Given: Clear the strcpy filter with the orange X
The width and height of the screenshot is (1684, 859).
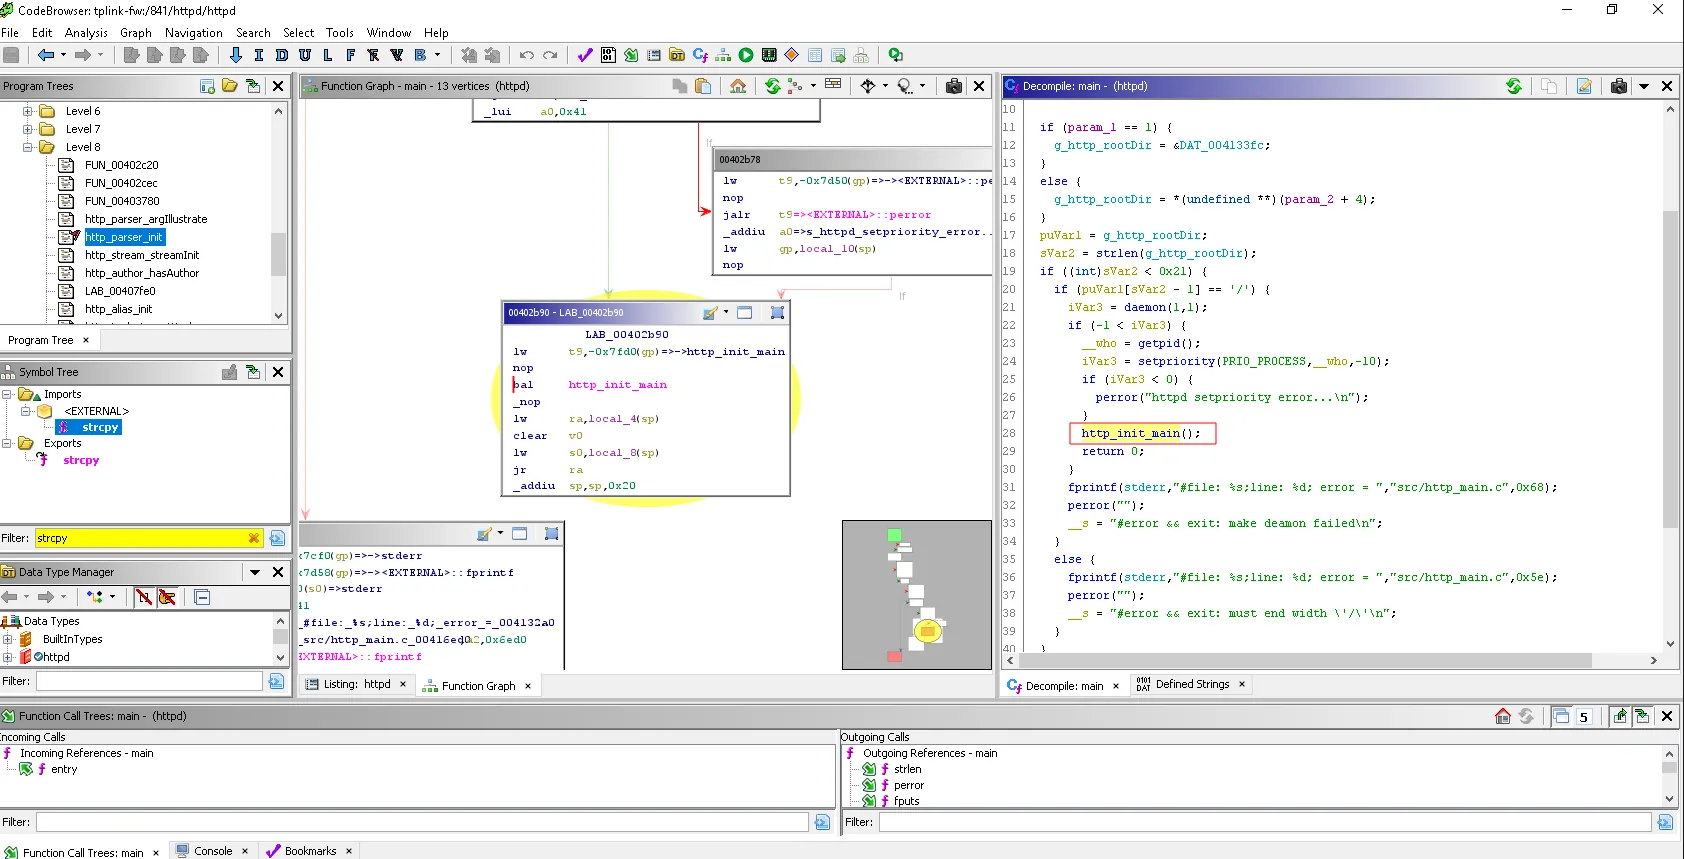Looking at the screenshot, I should point(254,538).
